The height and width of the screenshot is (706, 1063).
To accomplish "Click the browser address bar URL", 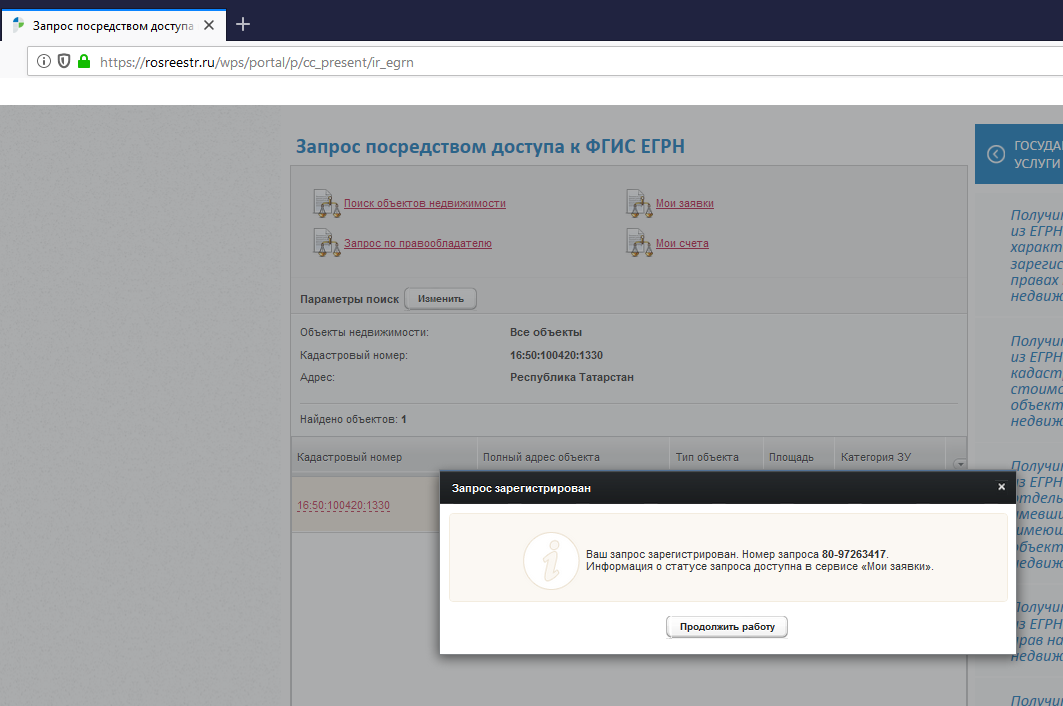I will (x=257, y=62).
